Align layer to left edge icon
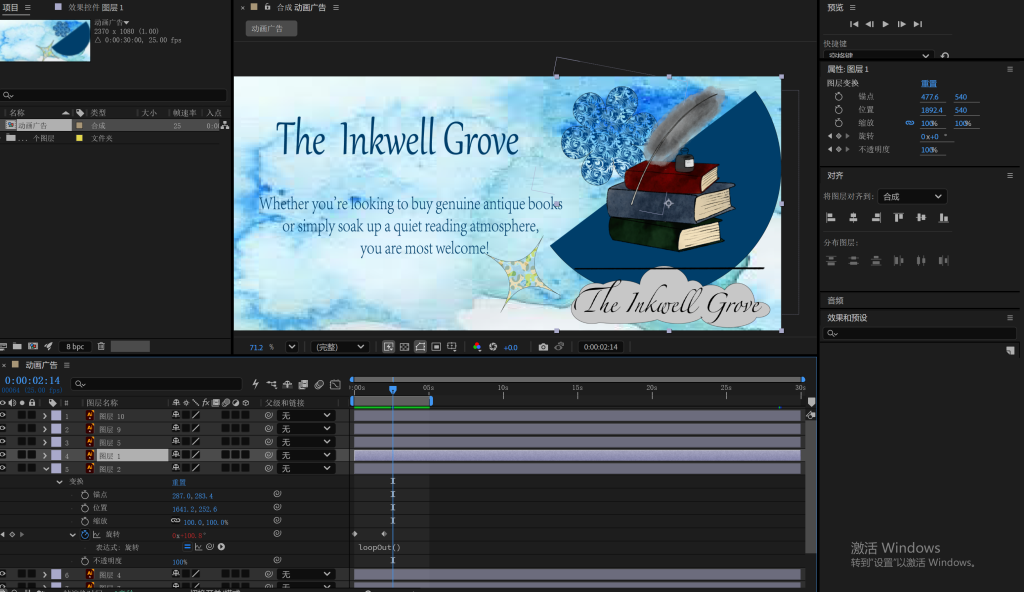 (831, 218)
